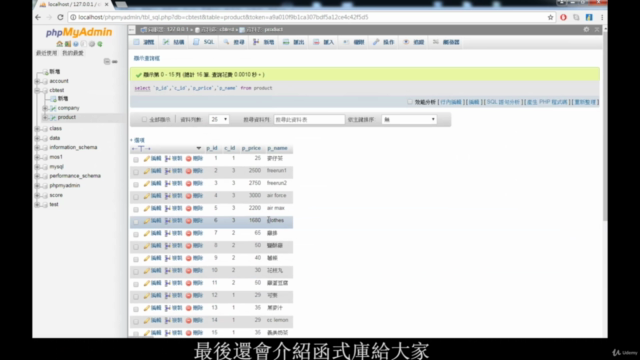The width and height of the screenshot is (640, 360).
Task: Expand the account database node
Action: pyautogui.click(x=38, y=81)
